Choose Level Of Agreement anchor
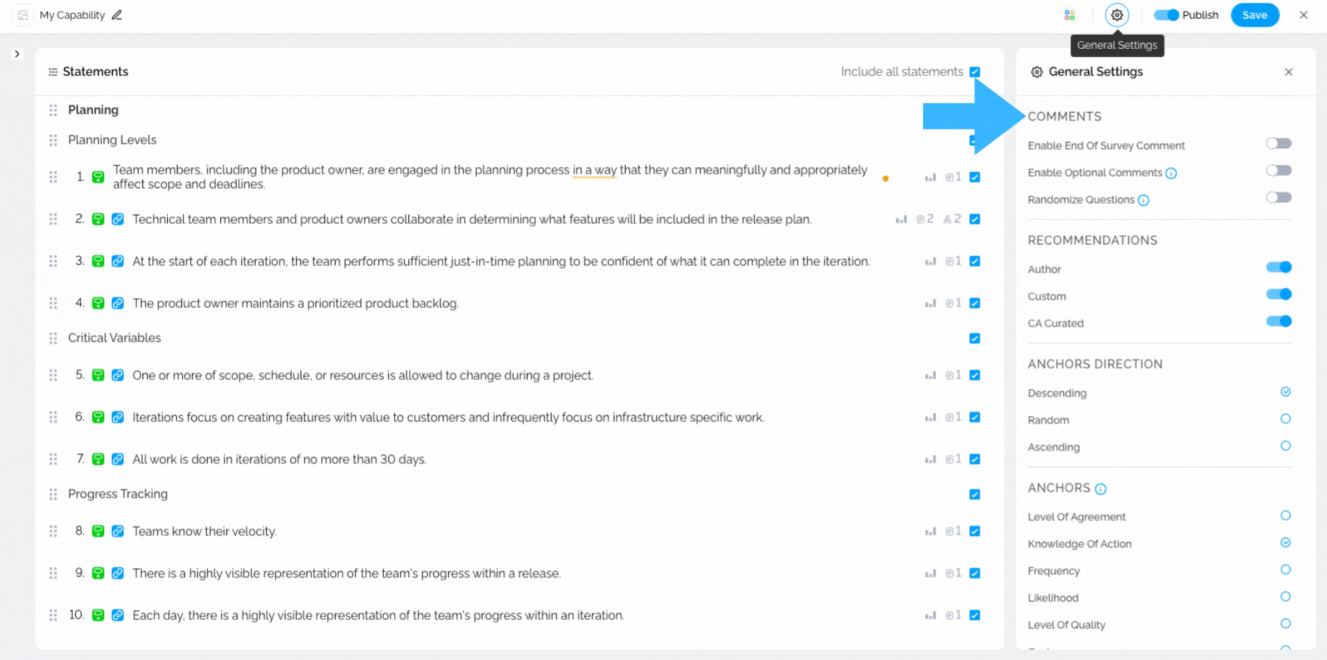This screenshot has width=1327, height=660. click(1285, 516)
